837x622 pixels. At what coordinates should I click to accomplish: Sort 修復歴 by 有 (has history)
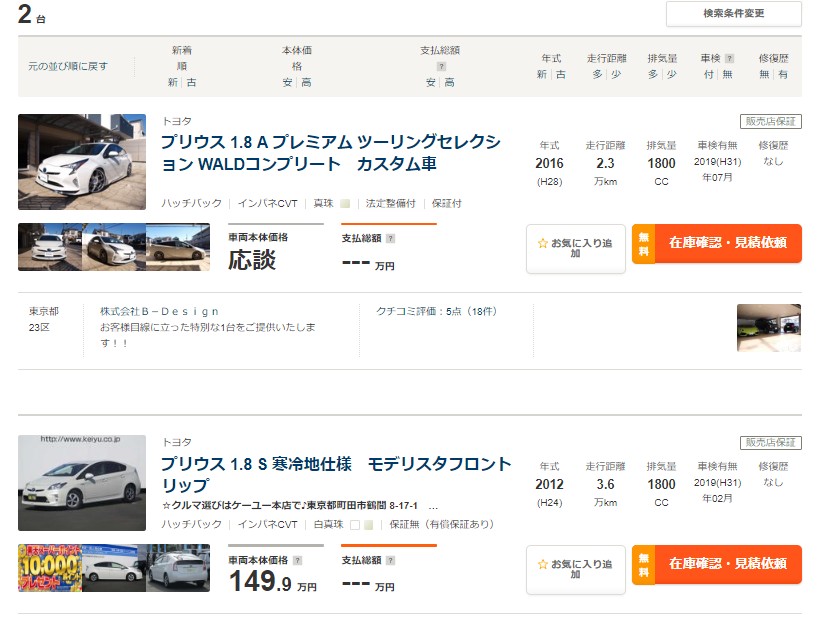783,74
